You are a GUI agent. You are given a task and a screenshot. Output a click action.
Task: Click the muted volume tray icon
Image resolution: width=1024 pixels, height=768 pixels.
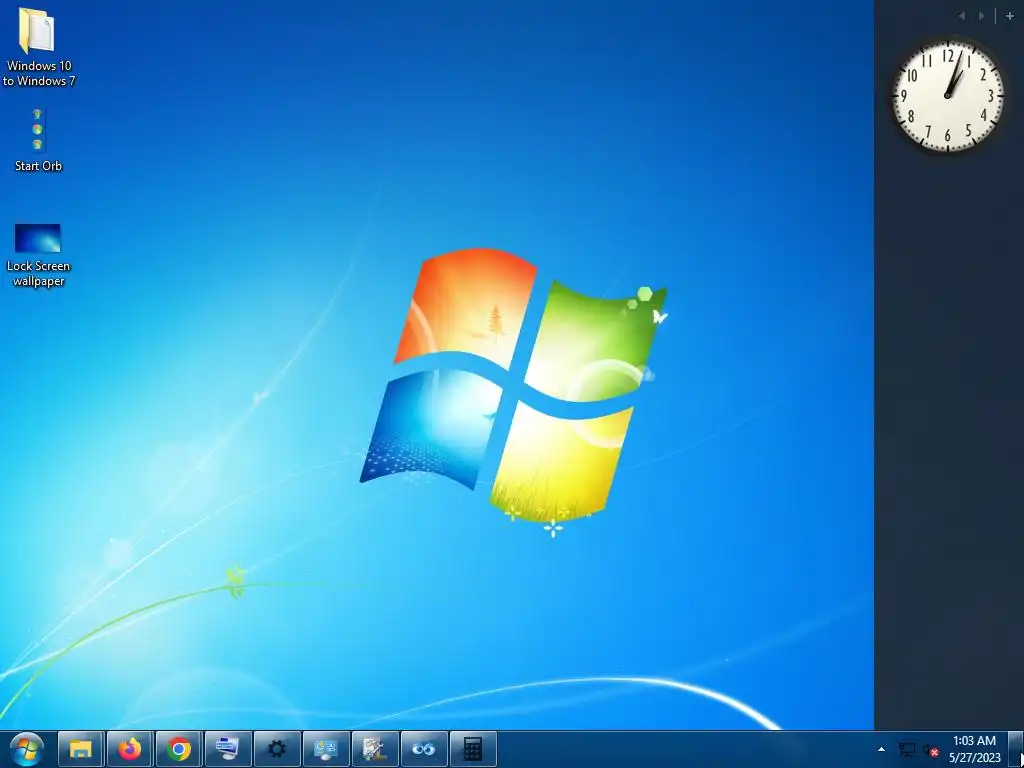tap(931, 750)
